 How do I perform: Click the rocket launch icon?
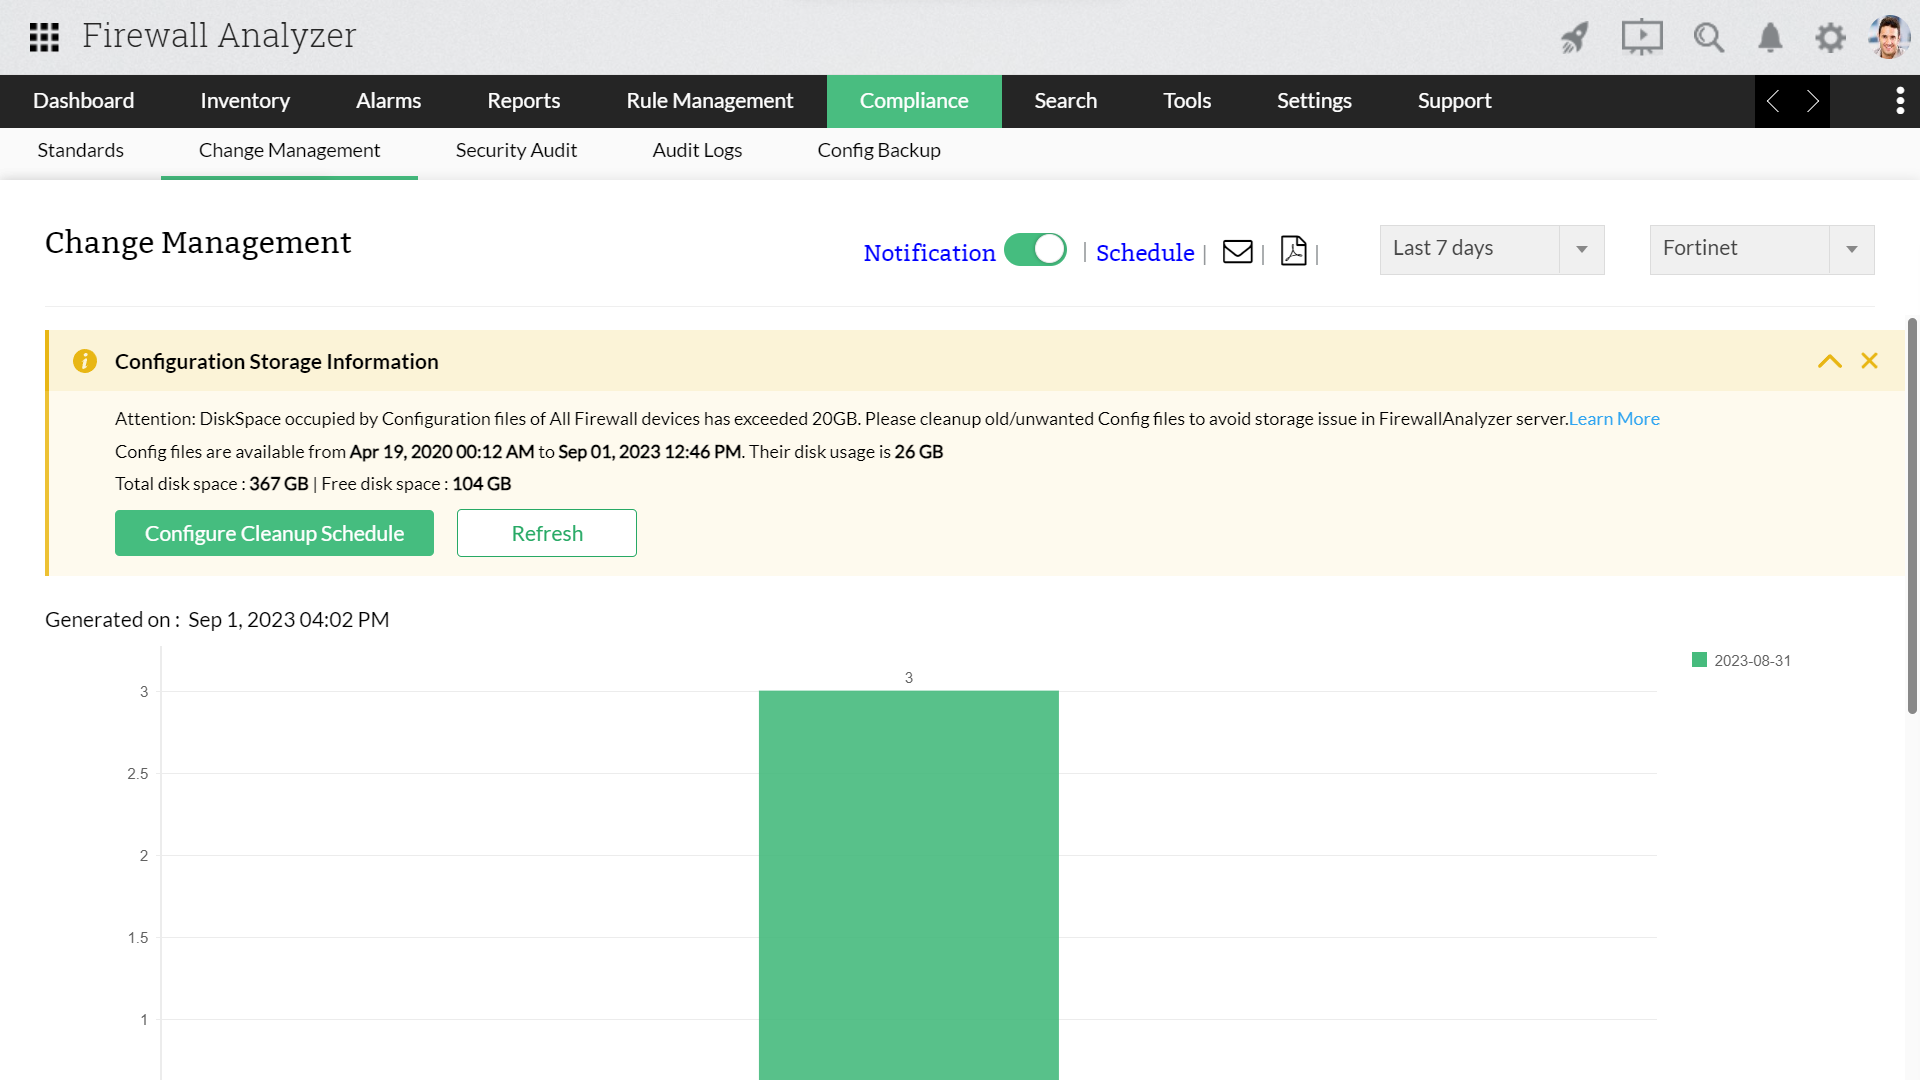pos(1573,37)
